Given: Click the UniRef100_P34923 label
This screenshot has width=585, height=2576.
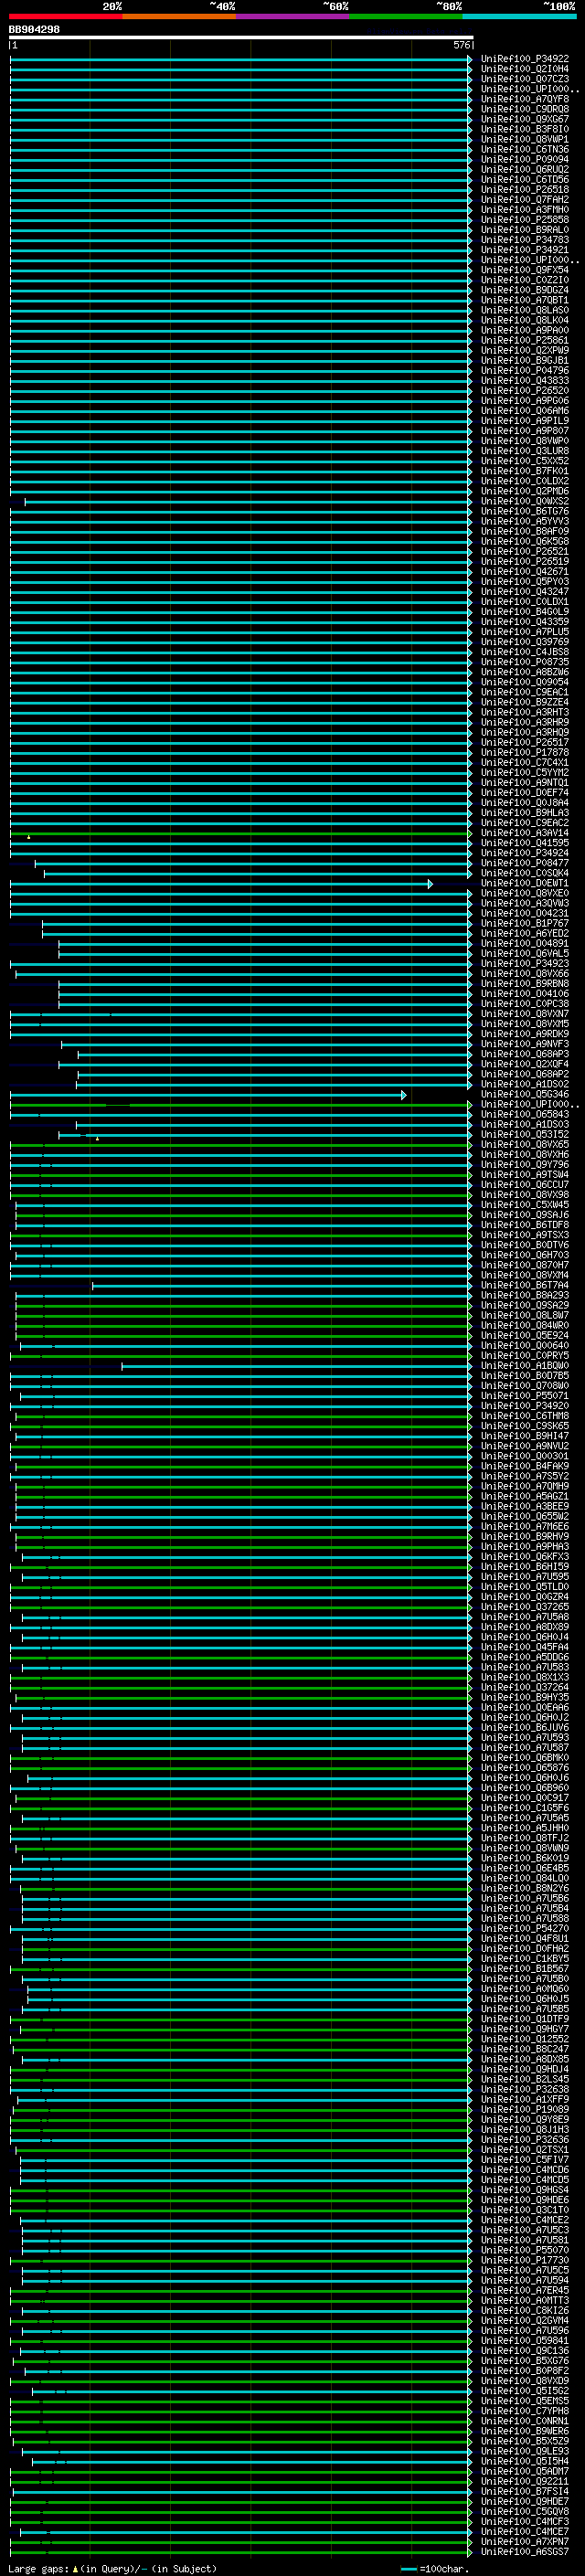Looking at the screenshot, I should (x=524, y=963).
